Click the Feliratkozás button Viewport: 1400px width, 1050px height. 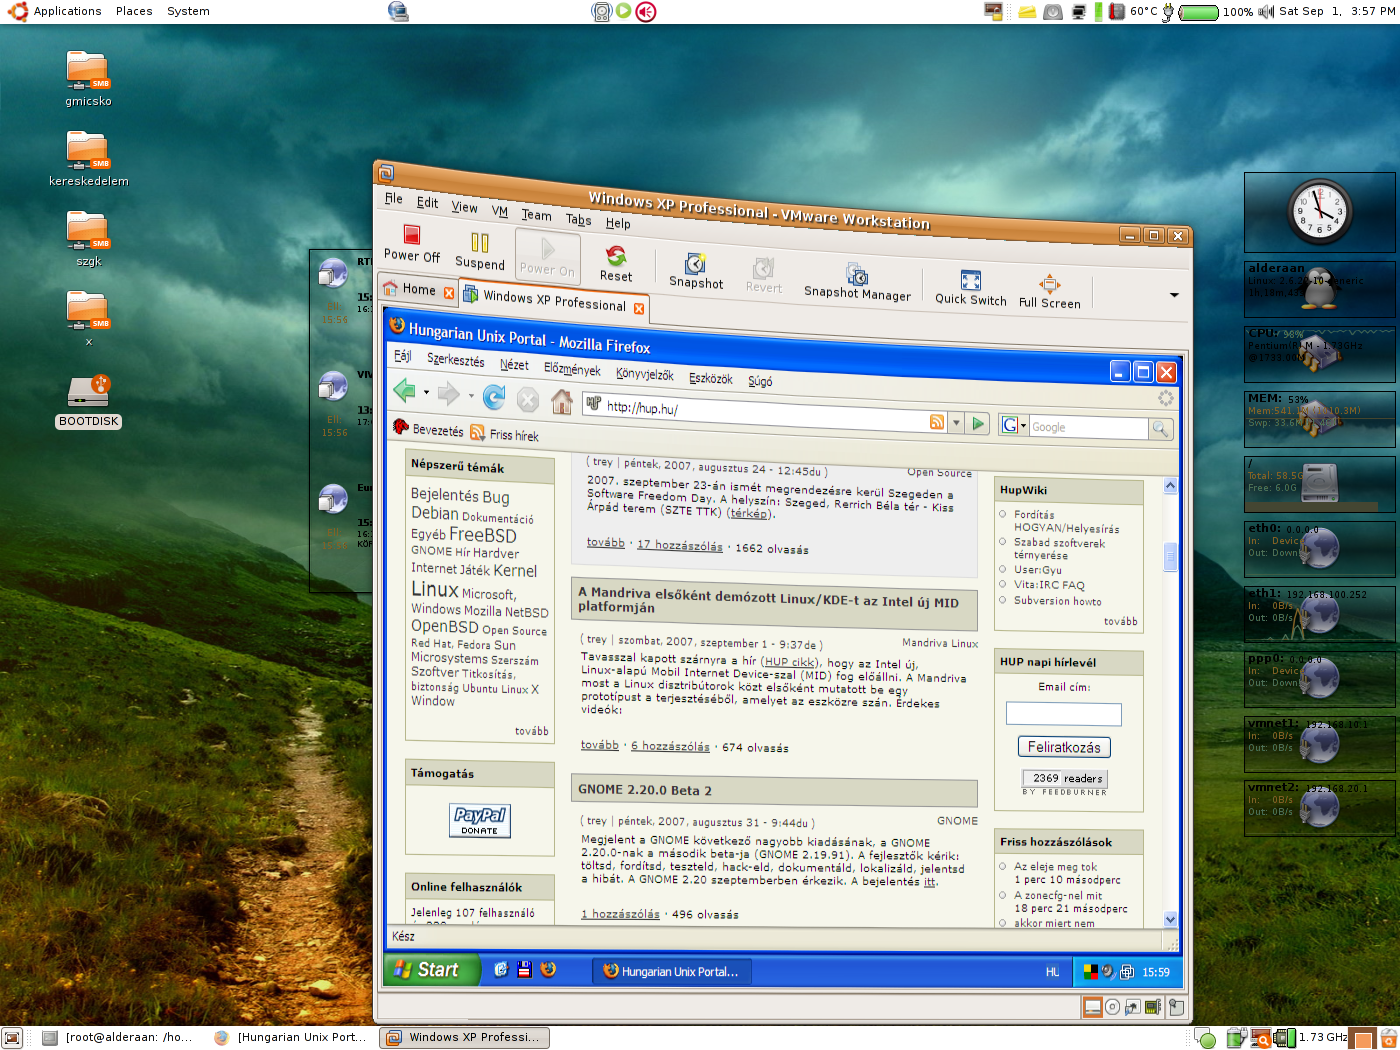(1064, 747)
